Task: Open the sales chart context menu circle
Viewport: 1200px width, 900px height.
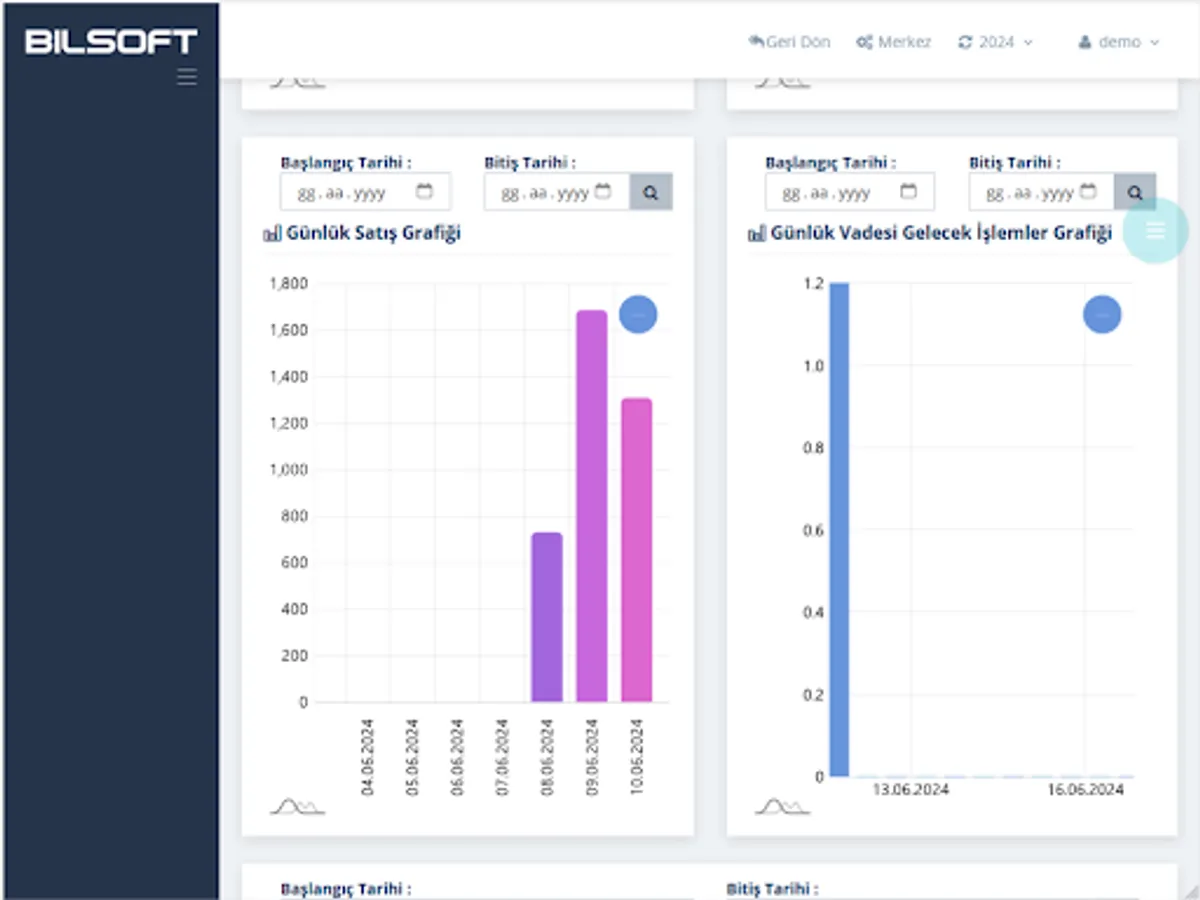Action: [638, 314]
